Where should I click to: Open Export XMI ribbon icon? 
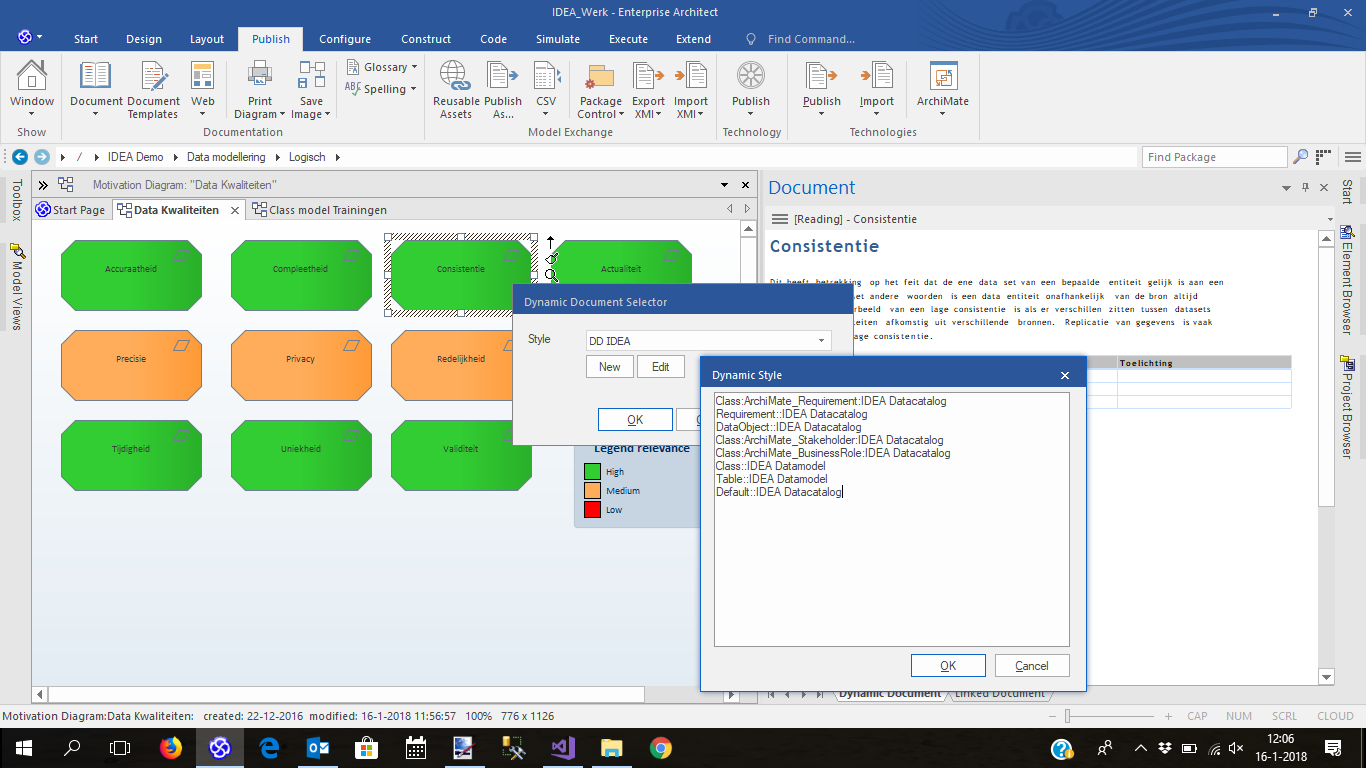648,88
